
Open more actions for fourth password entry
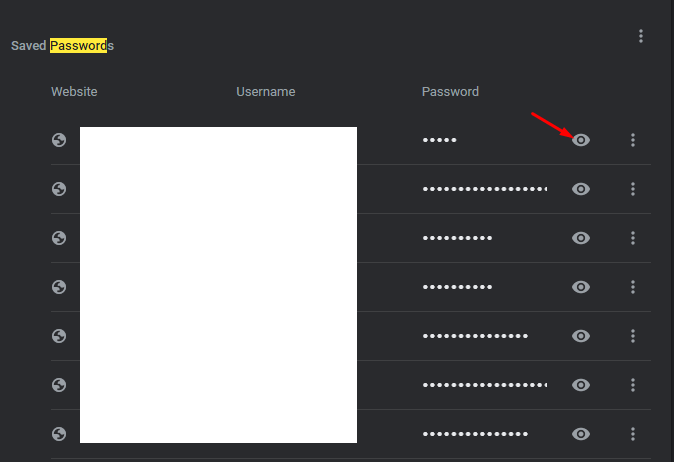[x=633, y=287]
